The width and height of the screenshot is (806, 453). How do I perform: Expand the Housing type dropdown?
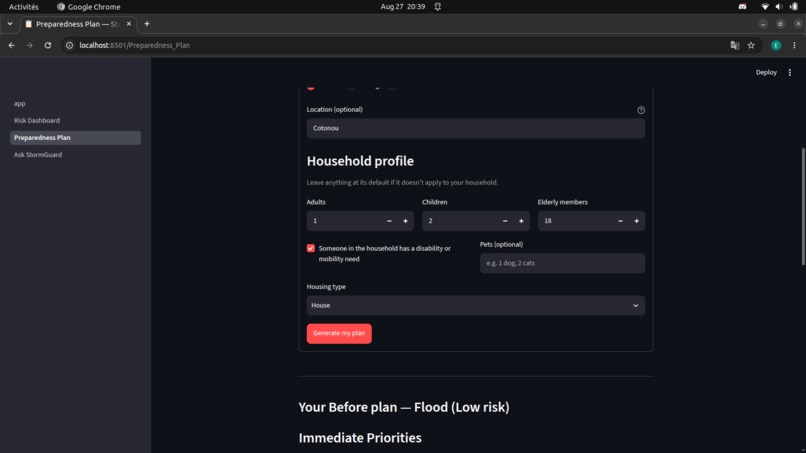click(x=475, y=305)
